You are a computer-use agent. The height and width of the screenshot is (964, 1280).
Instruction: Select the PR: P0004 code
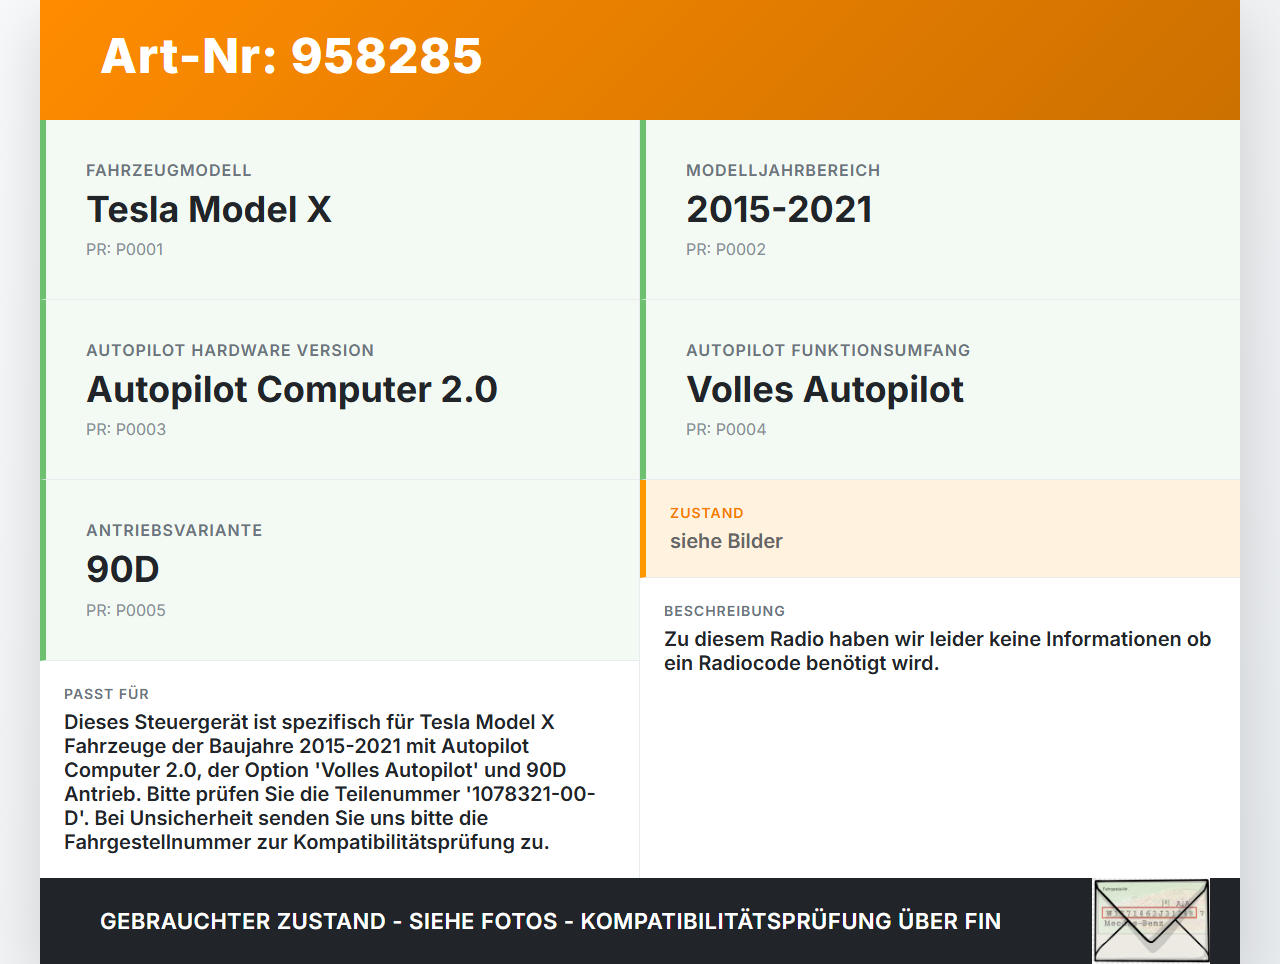[x=725, y=428]
